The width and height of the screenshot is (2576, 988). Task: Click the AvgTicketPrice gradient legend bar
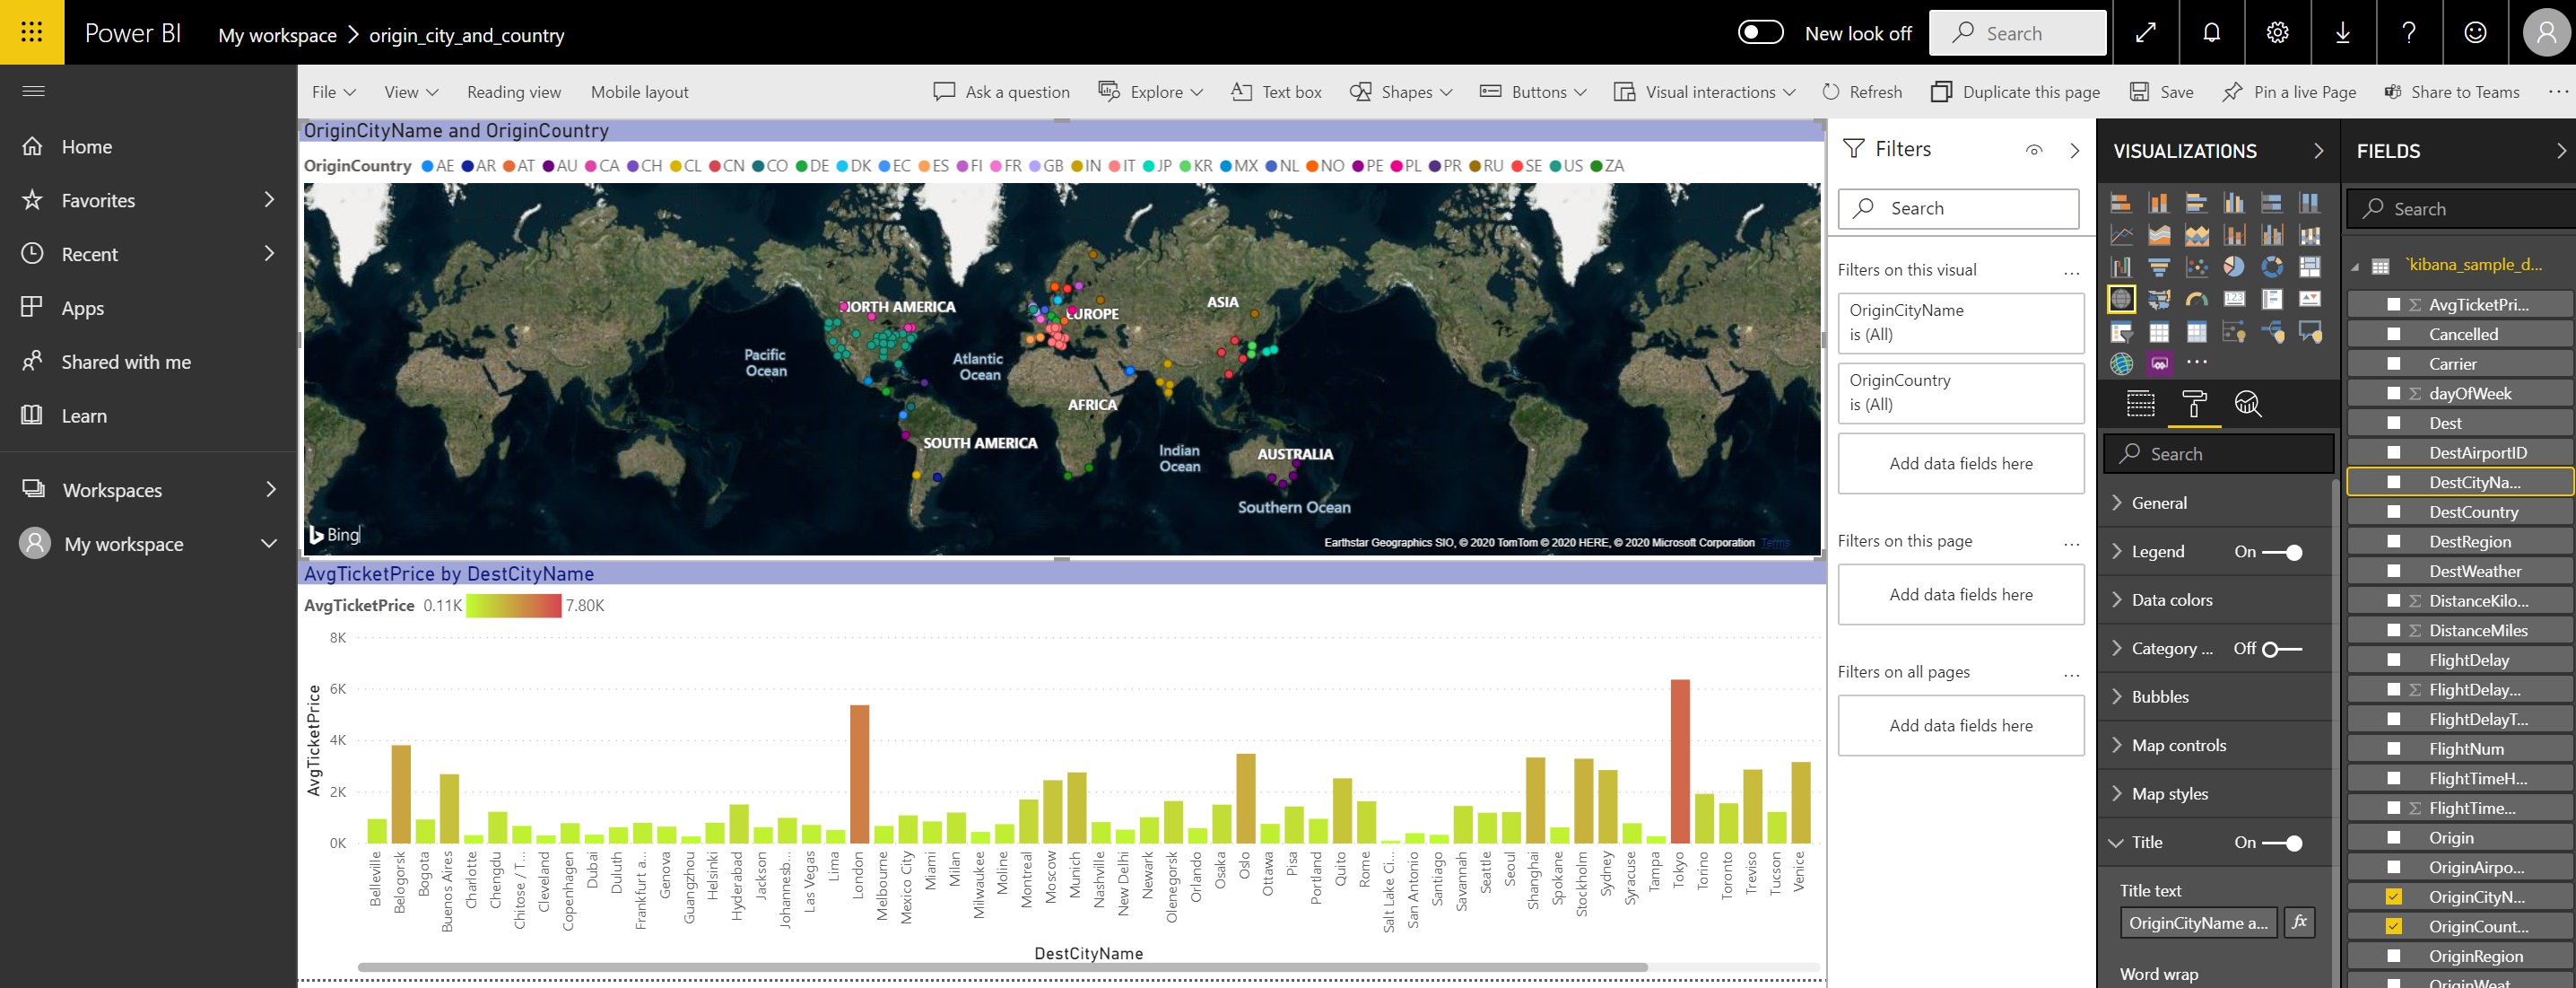tap(513, 606)
